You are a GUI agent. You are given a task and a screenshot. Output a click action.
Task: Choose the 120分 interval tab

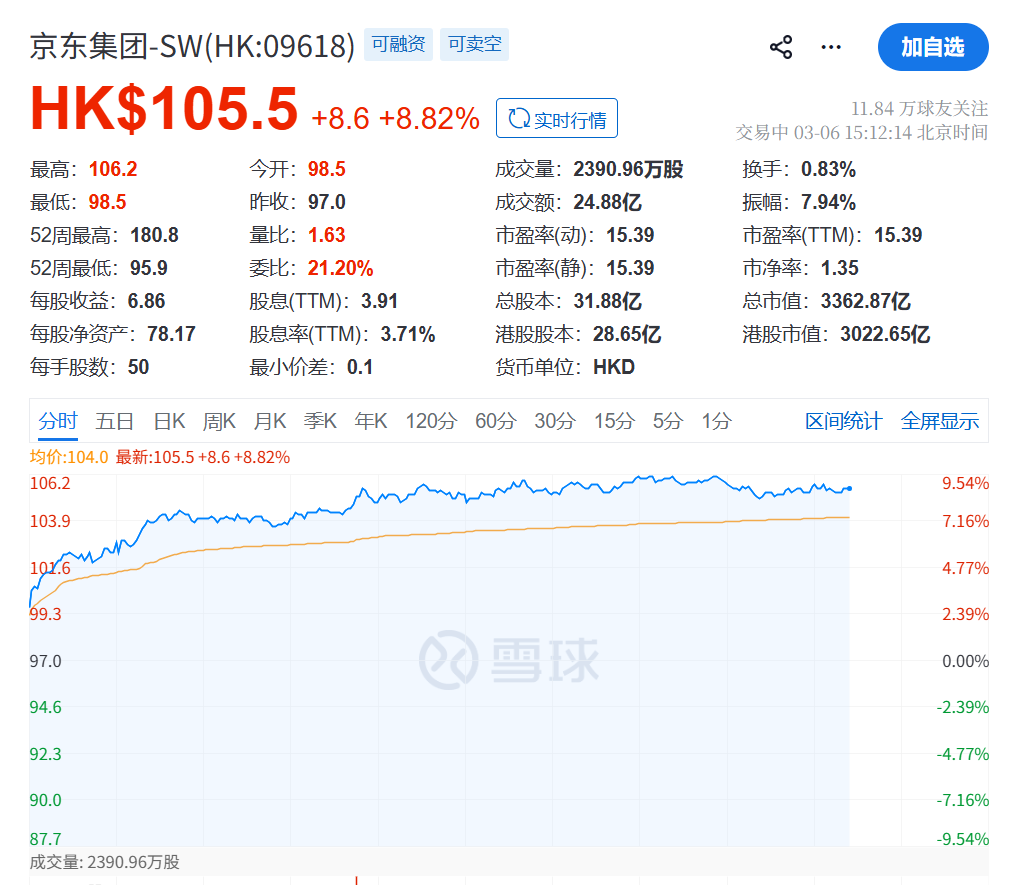pyautogui.click(x=431, y=421)
